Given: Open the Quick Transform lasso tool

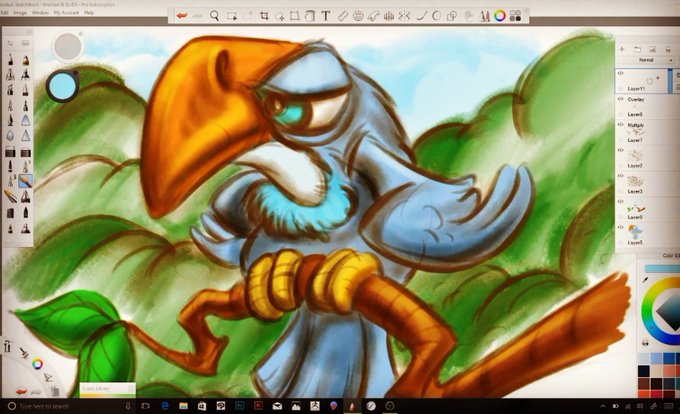Looking at the screenshot, I should click(280, 16).
